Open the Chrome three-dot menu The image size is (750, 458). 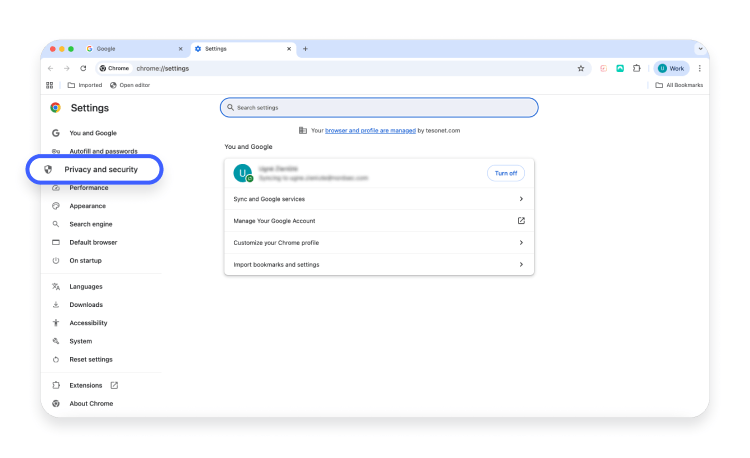coord(699,68)
